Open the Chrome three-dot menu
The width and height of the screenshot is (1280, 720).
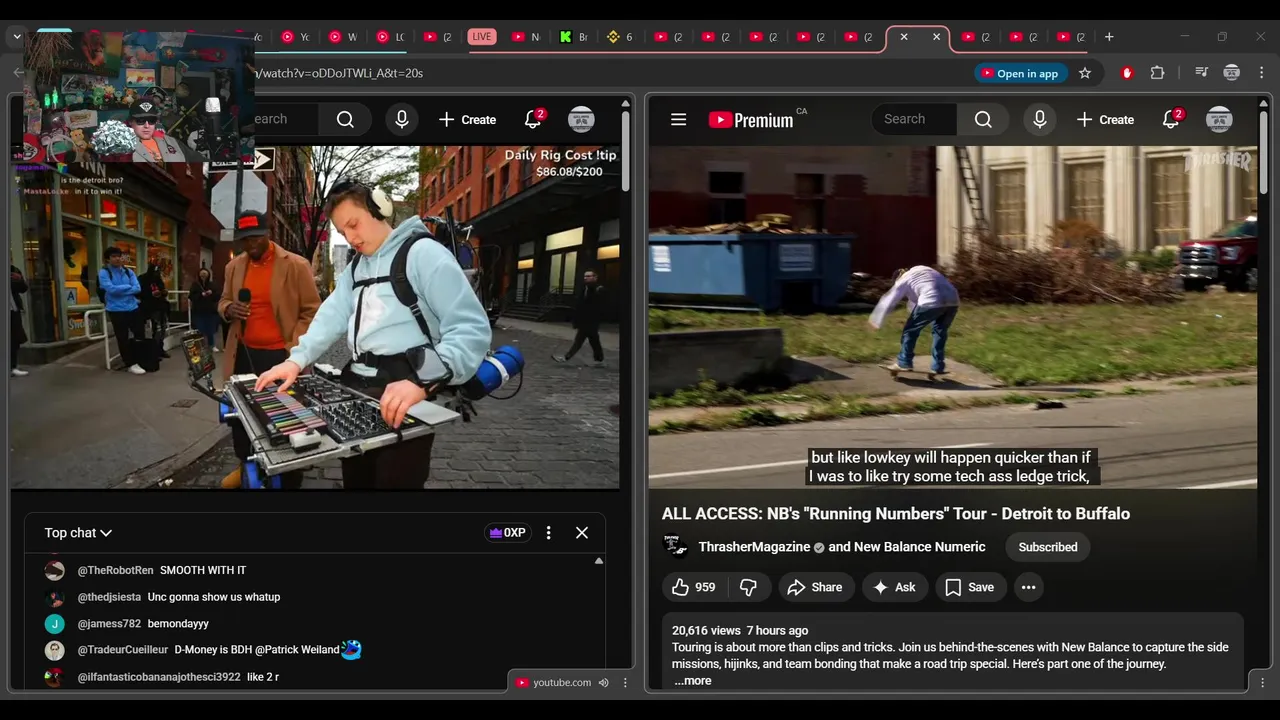click(x=1261, y=73)
